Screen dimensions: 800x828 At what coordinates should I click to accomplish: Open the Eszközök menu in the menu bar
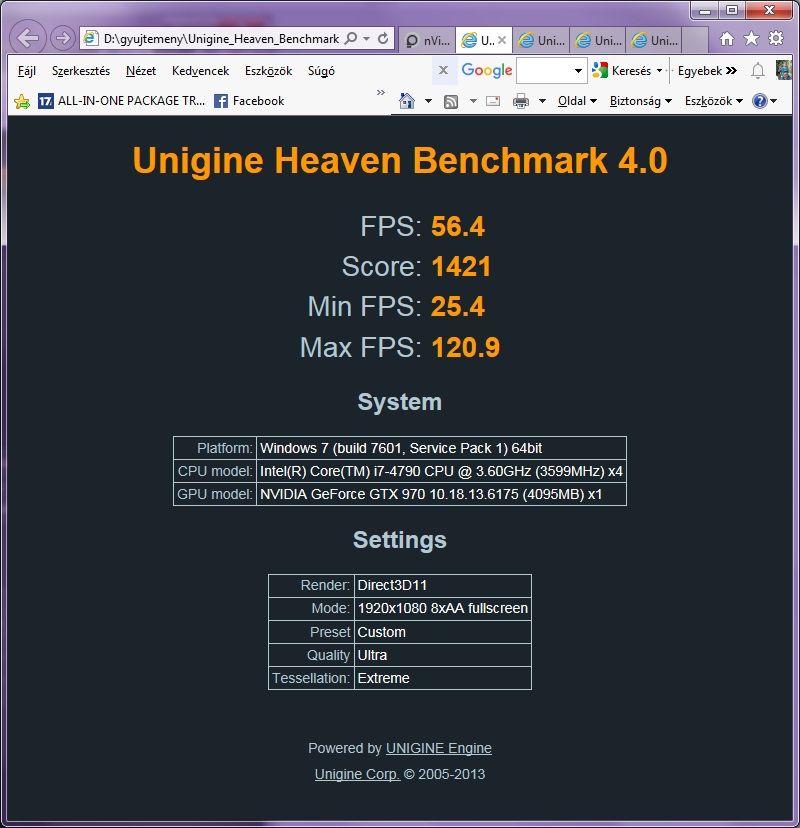268,71
